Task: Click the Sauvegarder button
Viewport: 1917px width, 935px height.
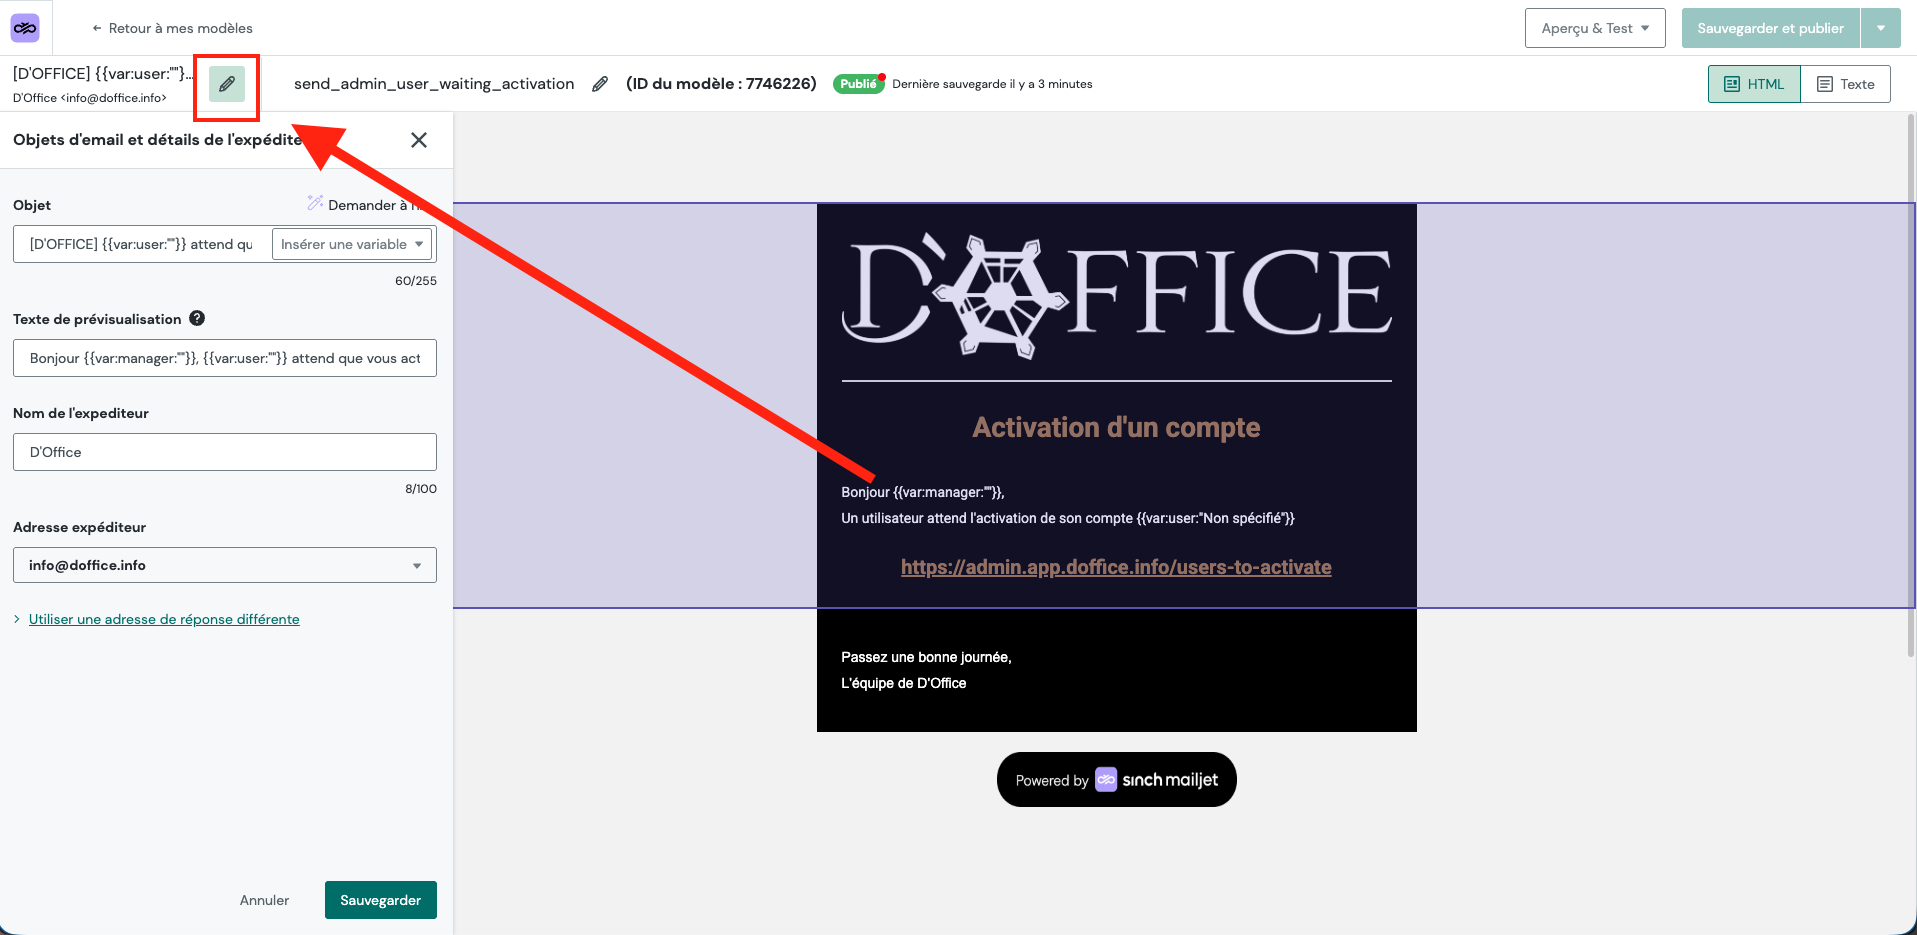Action: [x=380, y=900]
